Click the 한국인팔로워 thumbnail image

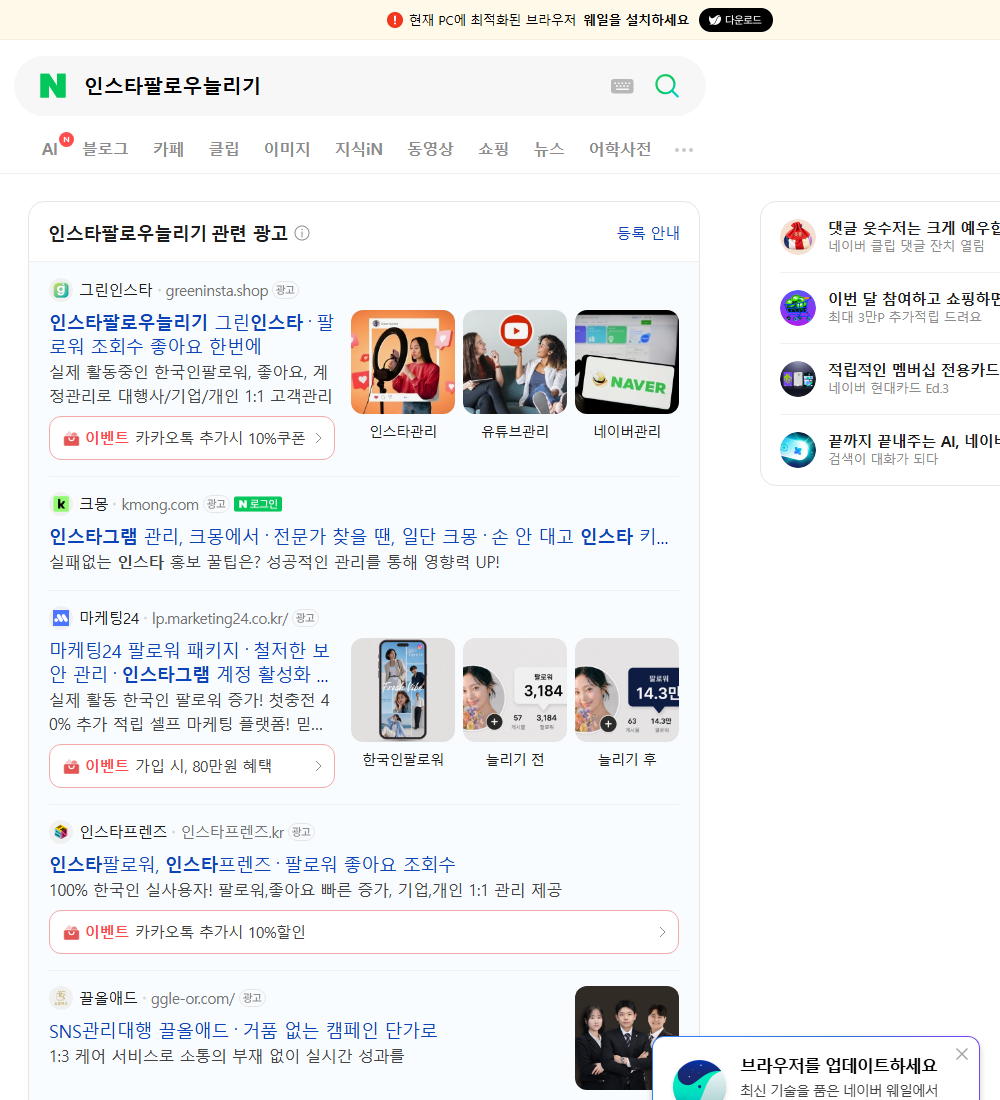tap(403, 690)
